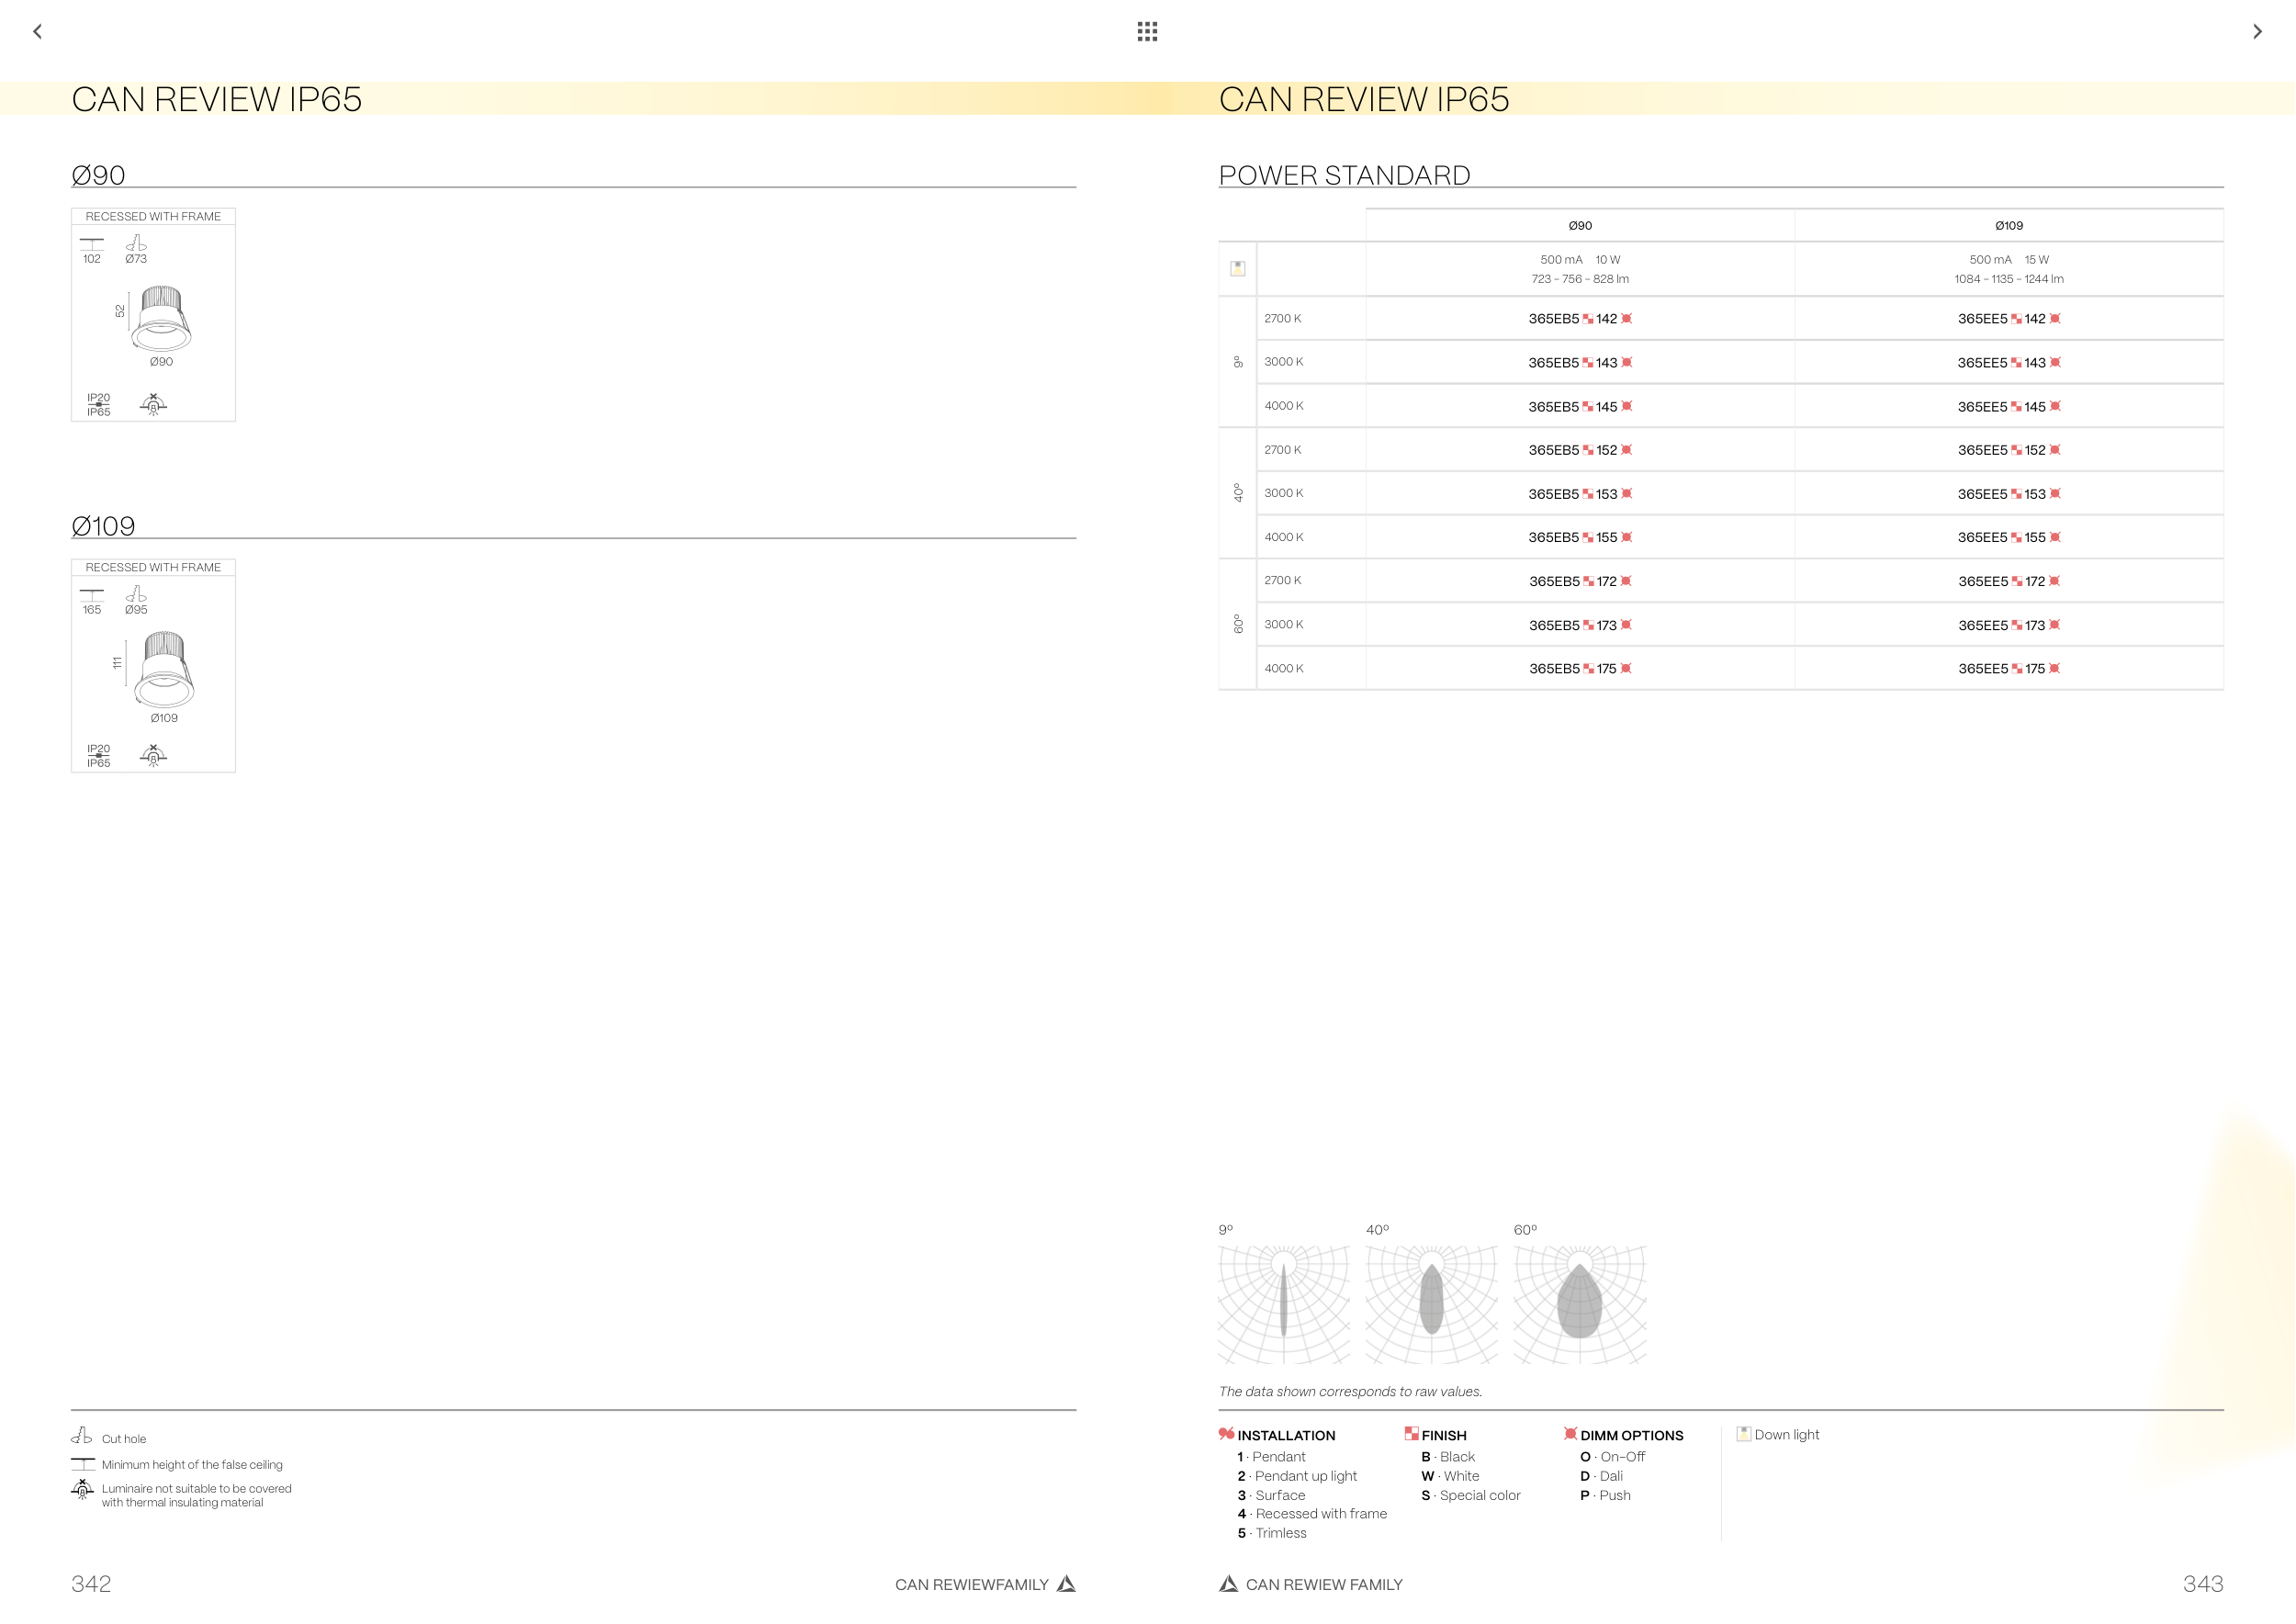The height and width of the screenshot is (1624, 2296).
Task: Click the red INSTALLATION legend icon
Action: 1226,1434
